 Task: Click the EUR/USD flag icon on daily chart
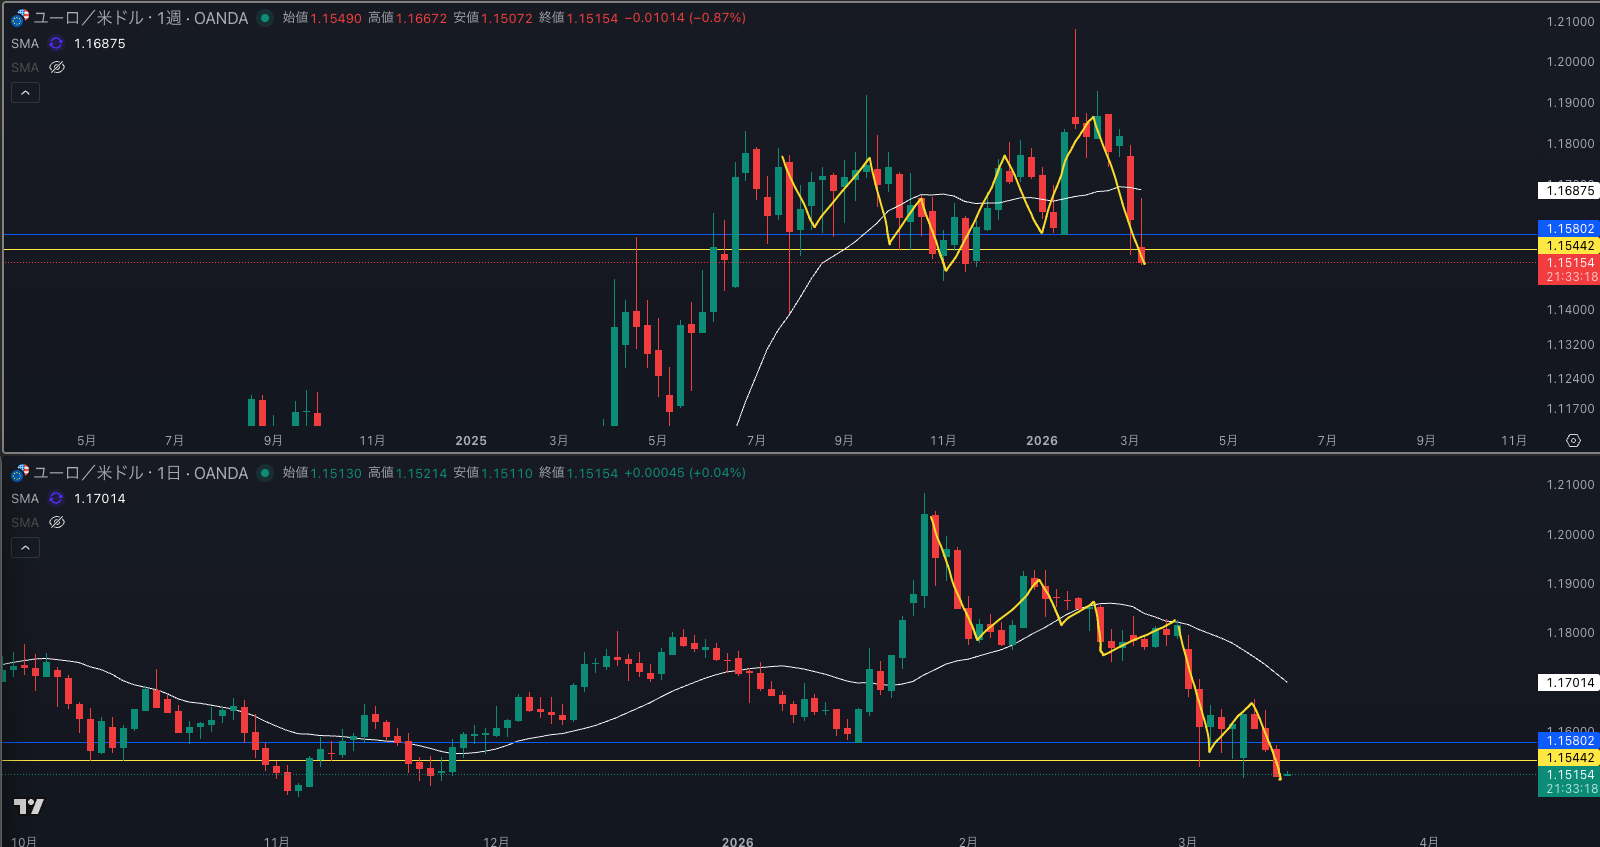20,473
